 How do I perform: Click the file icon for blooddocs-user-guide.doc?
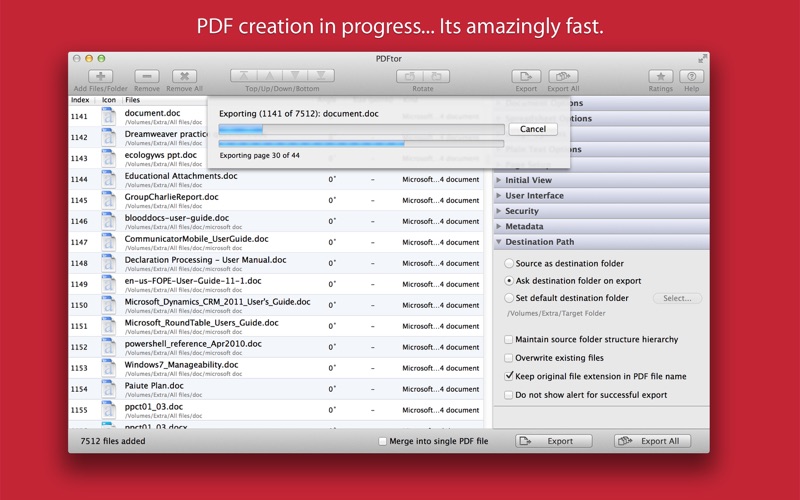click(108, 221)
